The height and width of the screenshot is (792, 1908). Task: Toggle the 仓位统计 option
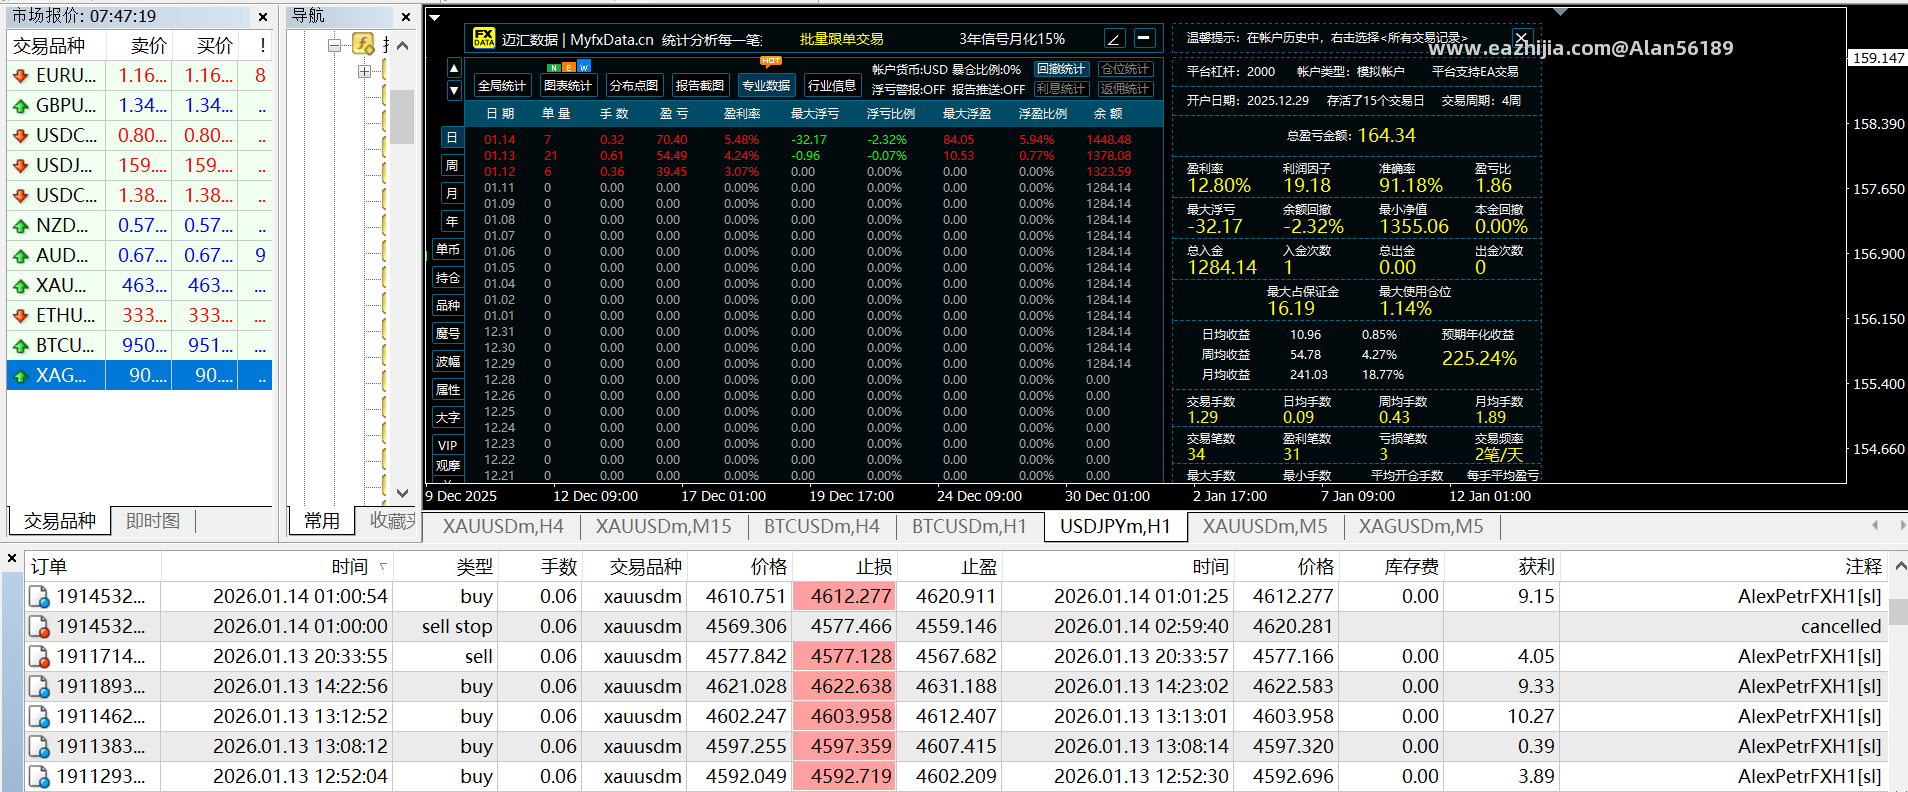pos(1126,69)
